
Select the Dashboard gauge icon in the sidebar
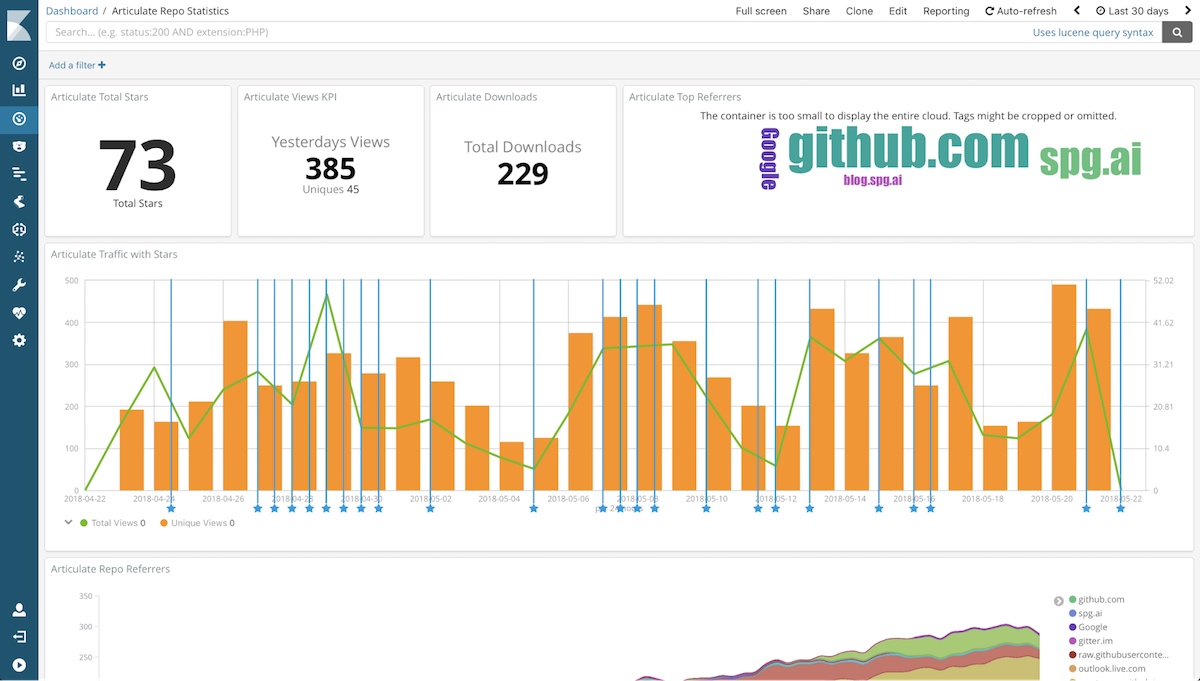click(x=19, y=119)
